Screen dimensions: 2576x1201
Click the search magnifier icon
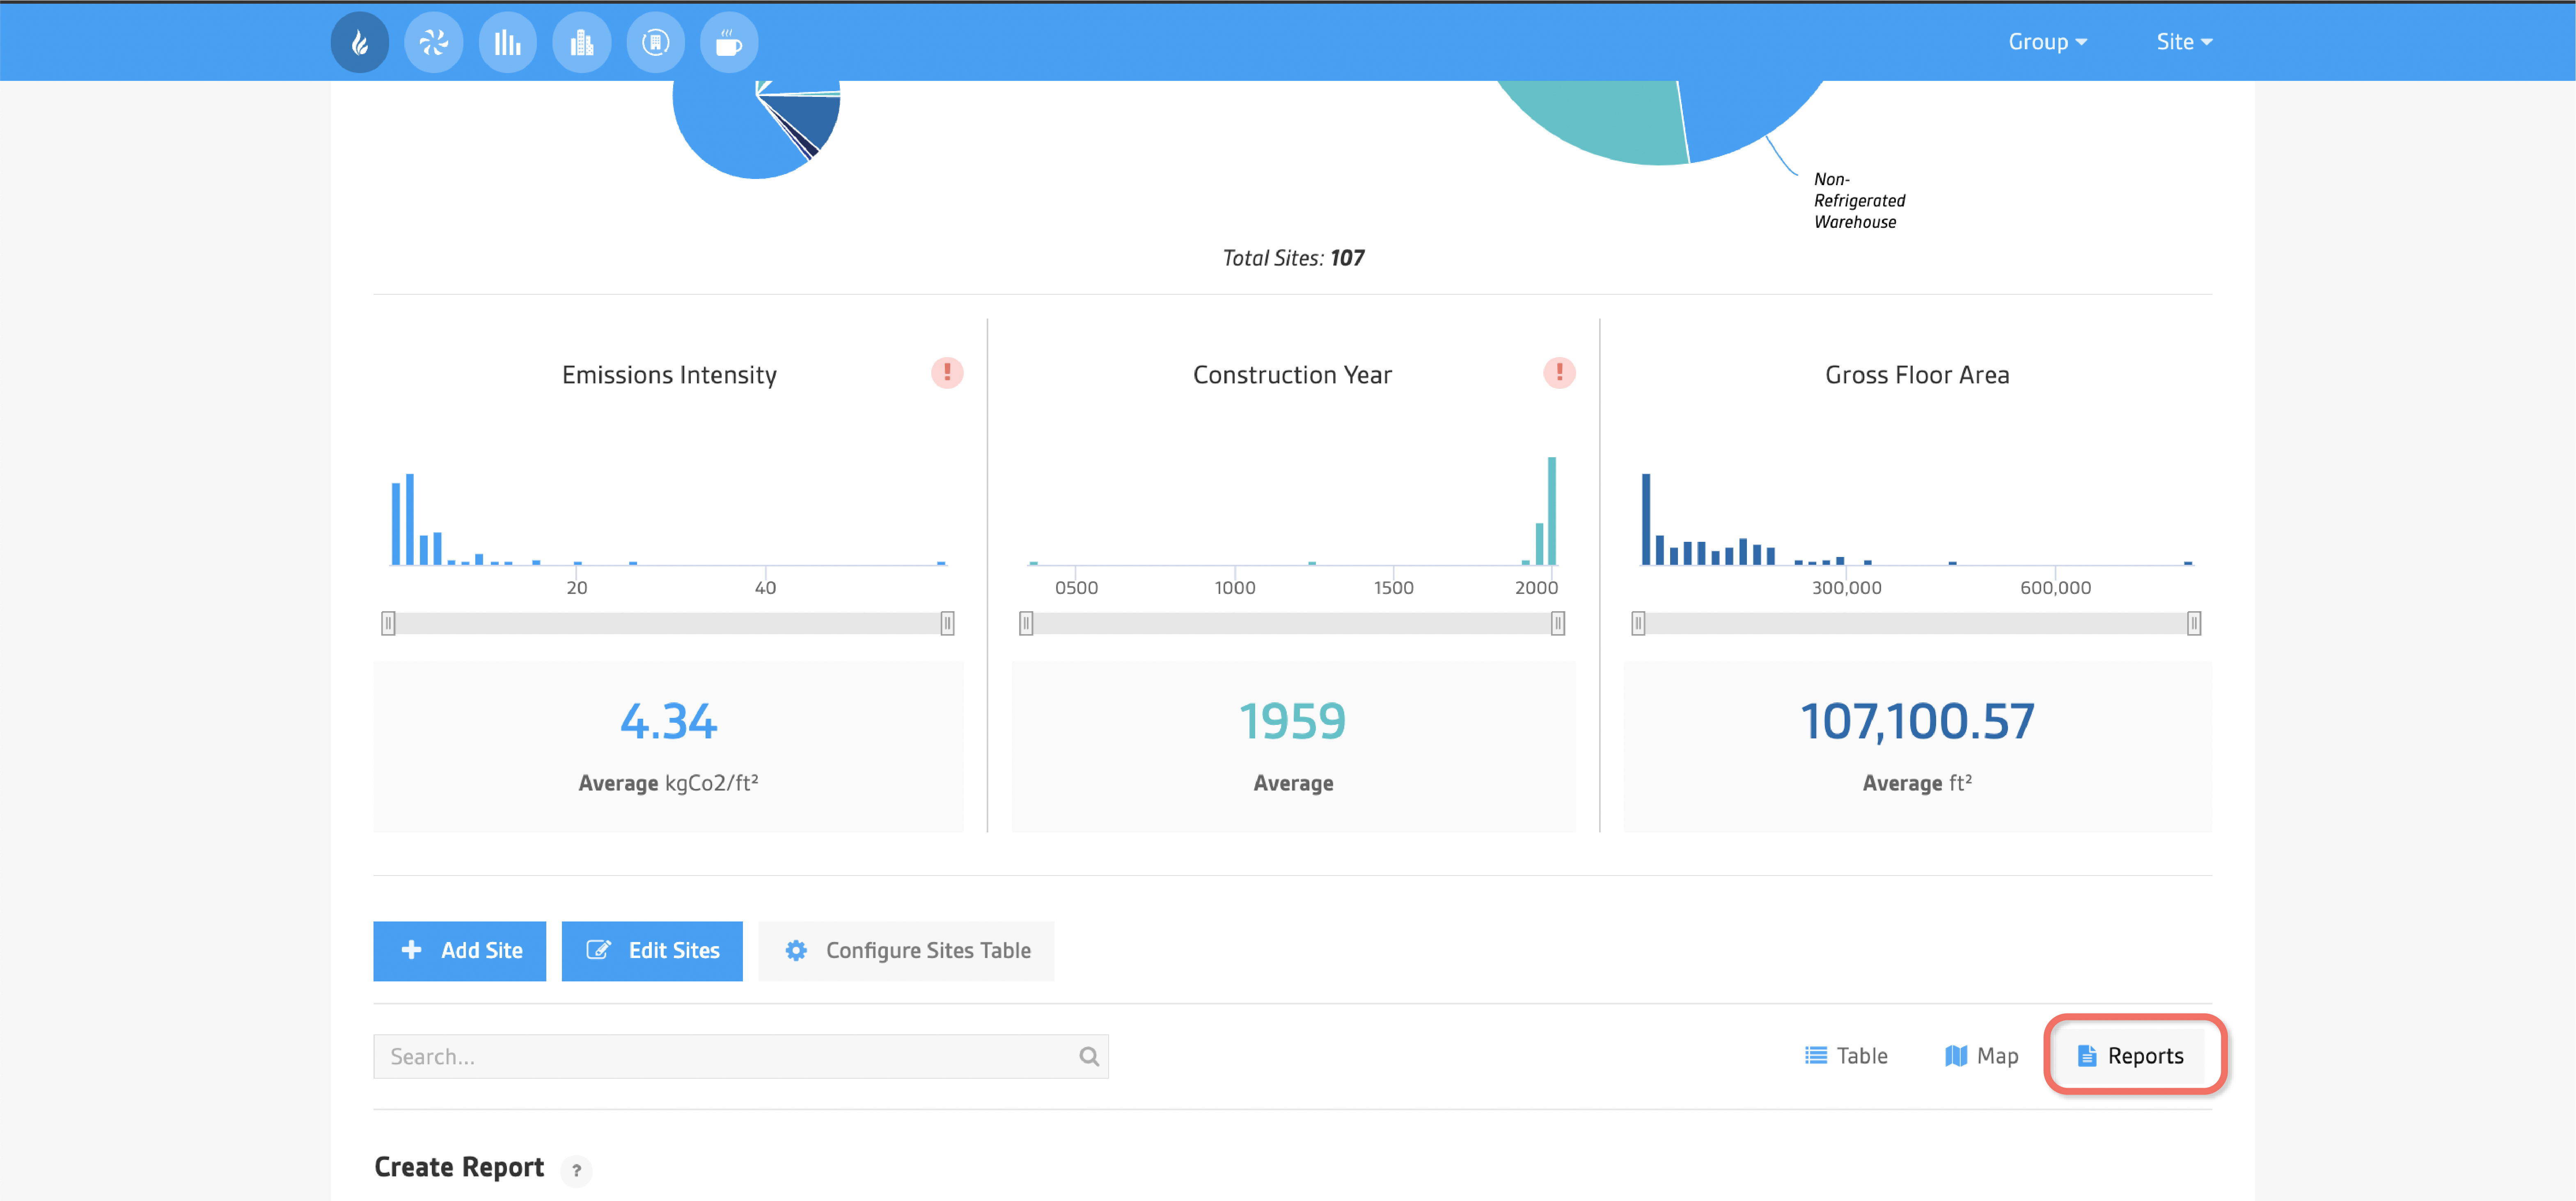tap(1089, 1056)
